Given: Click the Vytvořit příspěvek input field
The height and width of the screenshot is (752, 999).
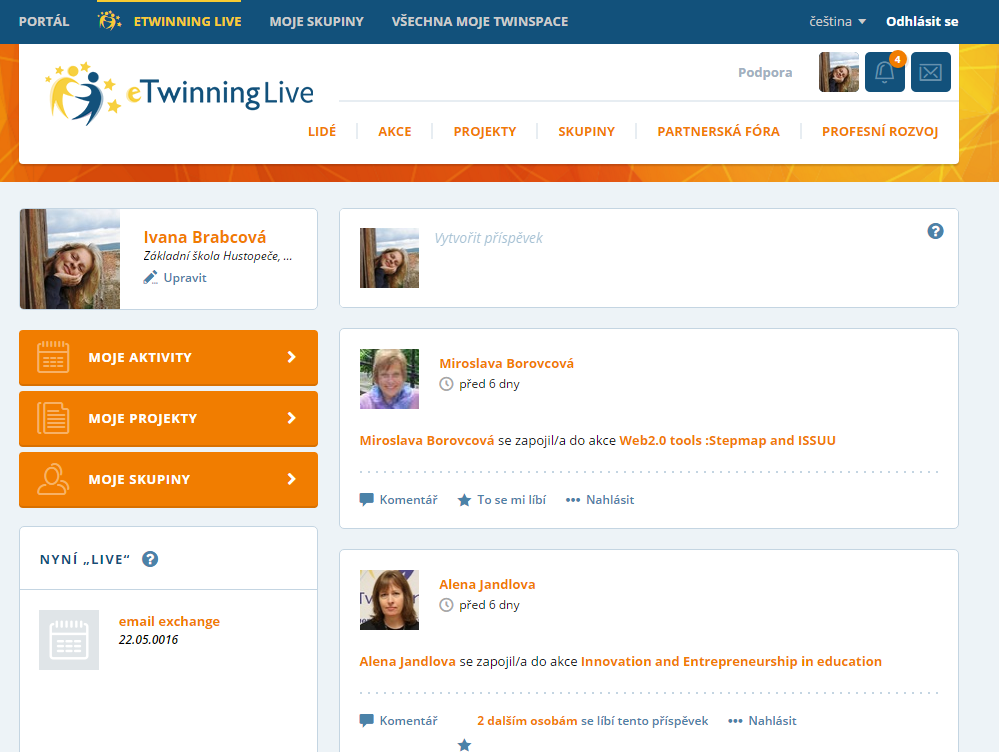Looking at the screenshot, I should coord(489,238).
